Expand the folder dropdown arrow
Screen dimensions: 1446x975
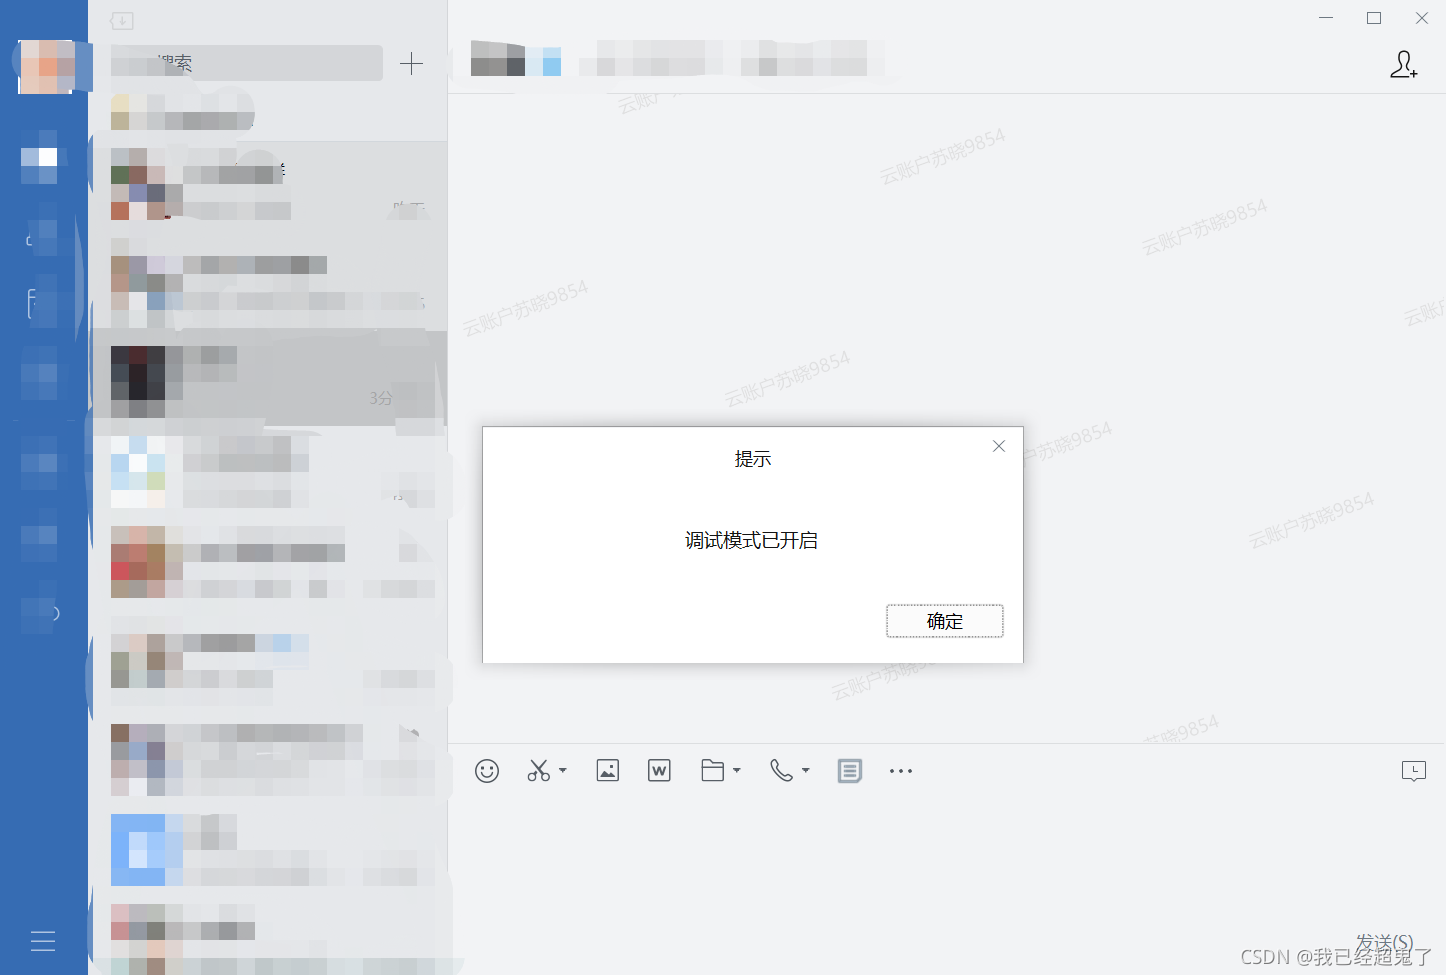point(737,771)
